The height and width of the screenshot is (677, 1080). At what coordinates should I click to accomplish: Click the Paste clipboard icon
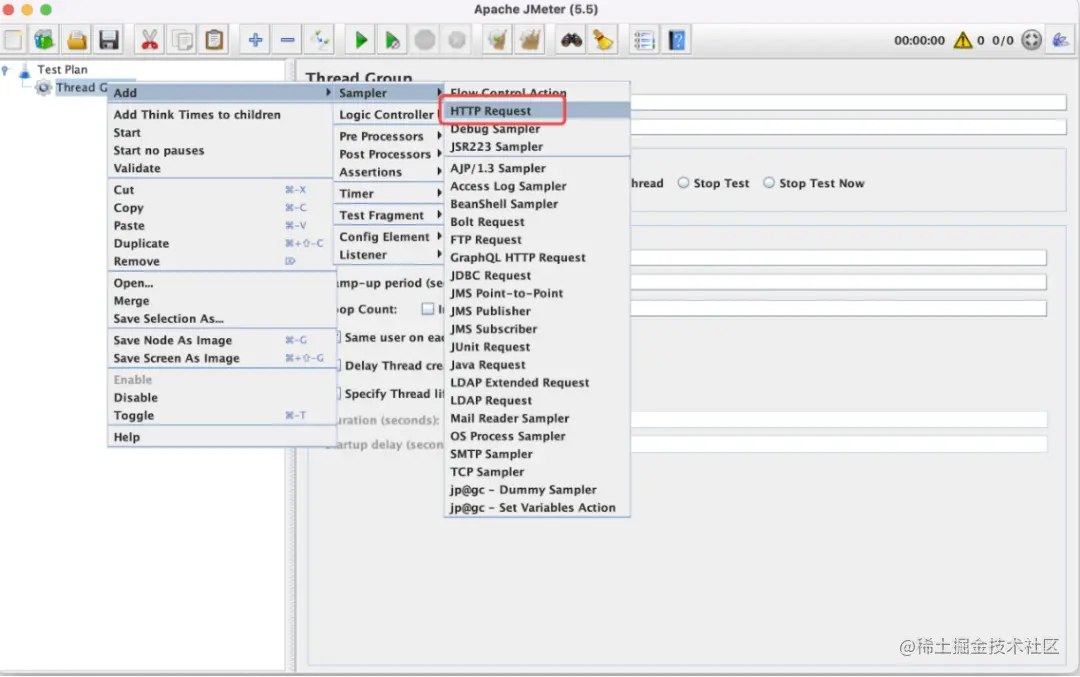(x=214, y=40)
